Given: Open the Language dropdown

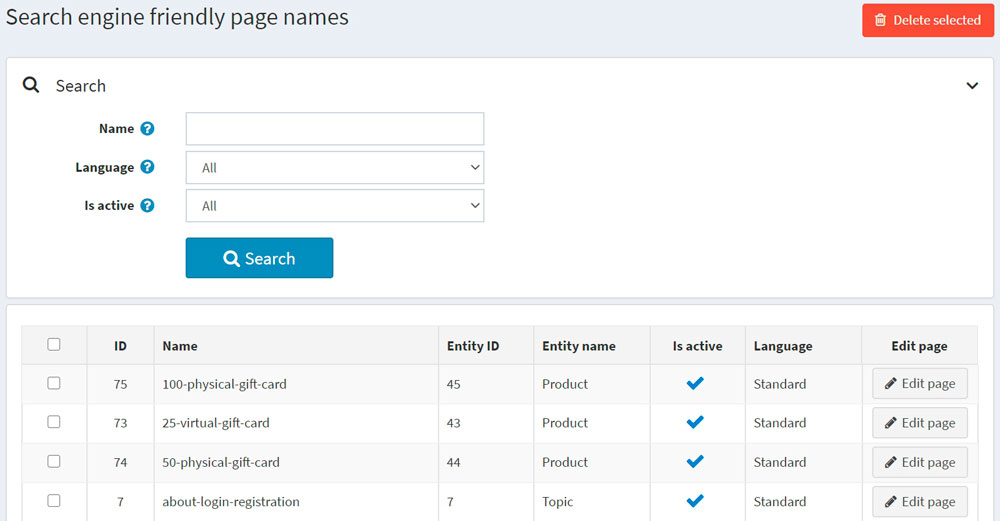Looking at the screenshot, I should 335,168.
